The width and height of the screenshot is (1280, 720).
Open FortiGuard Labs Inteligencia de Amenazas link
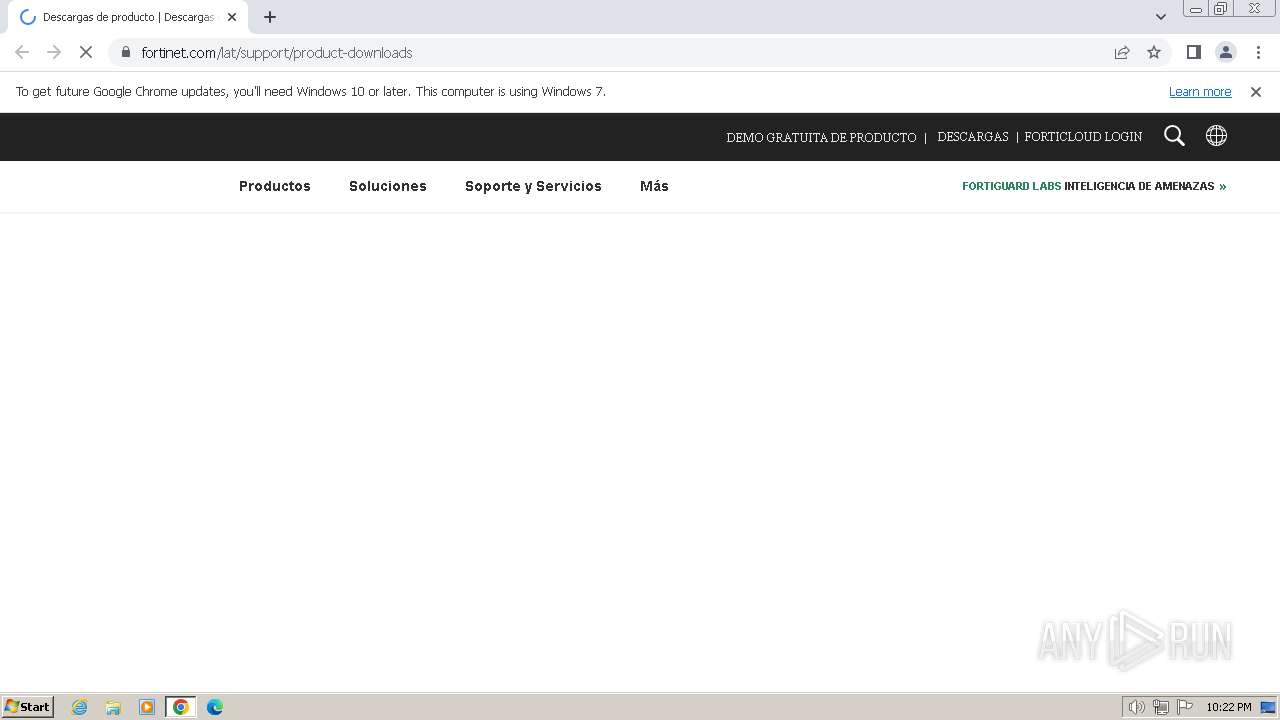1094,186
